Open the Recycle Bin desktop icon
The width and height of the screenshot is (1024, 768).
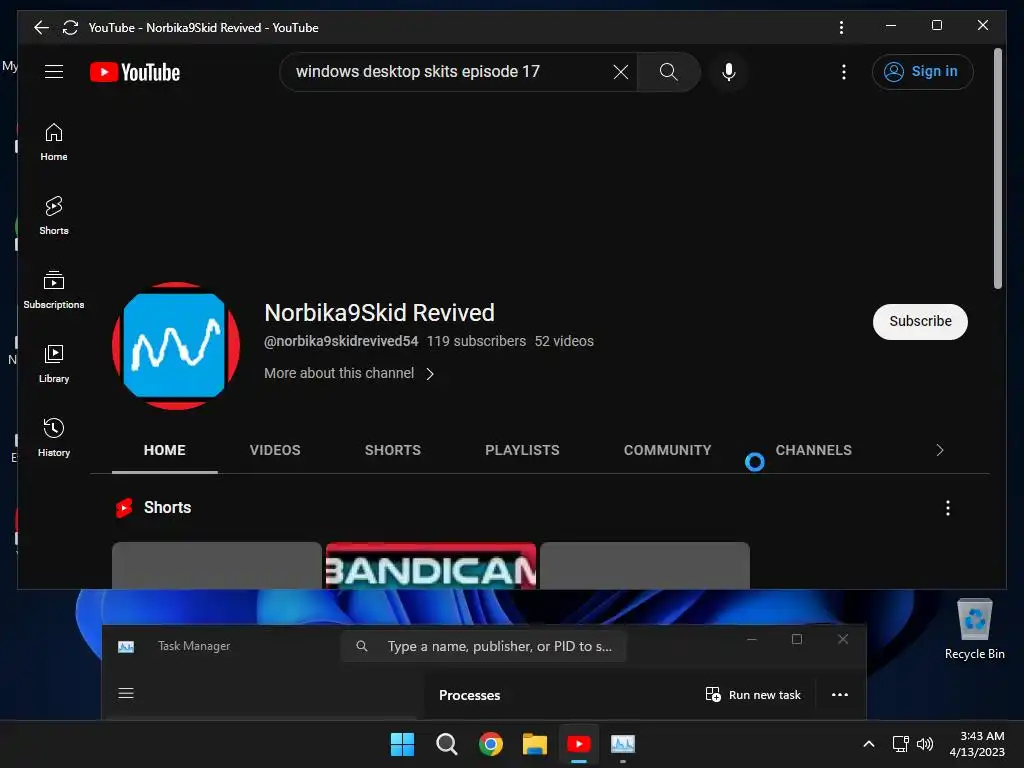click(x=974, y=629)
